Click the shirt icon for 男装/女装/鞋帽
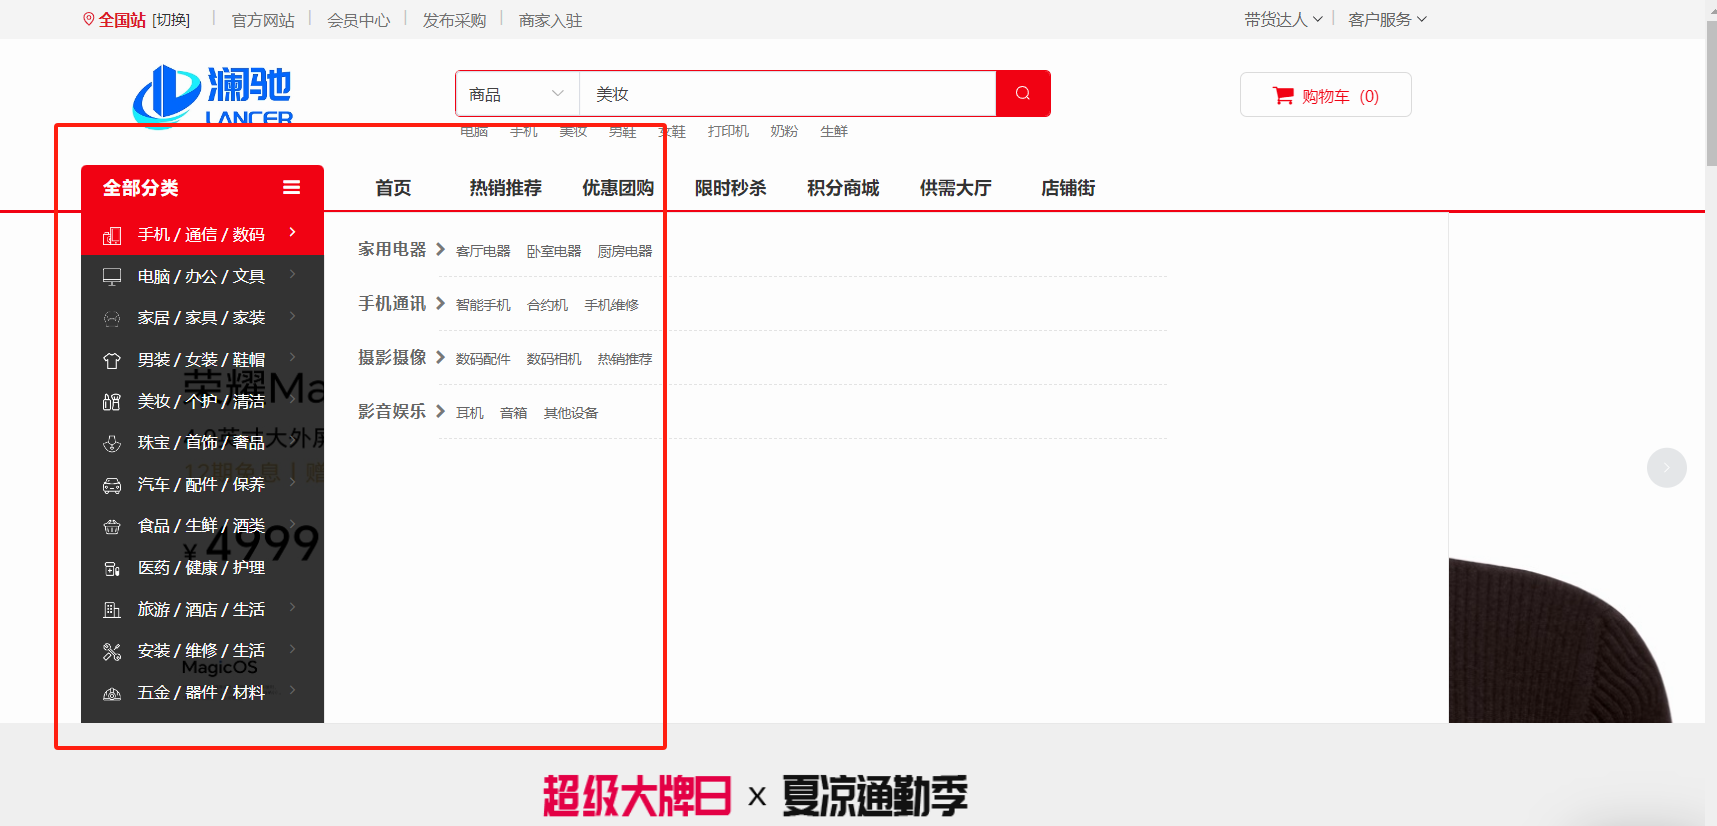The width and height of the screenshot is (1717, 826). (x=112, y=360)
